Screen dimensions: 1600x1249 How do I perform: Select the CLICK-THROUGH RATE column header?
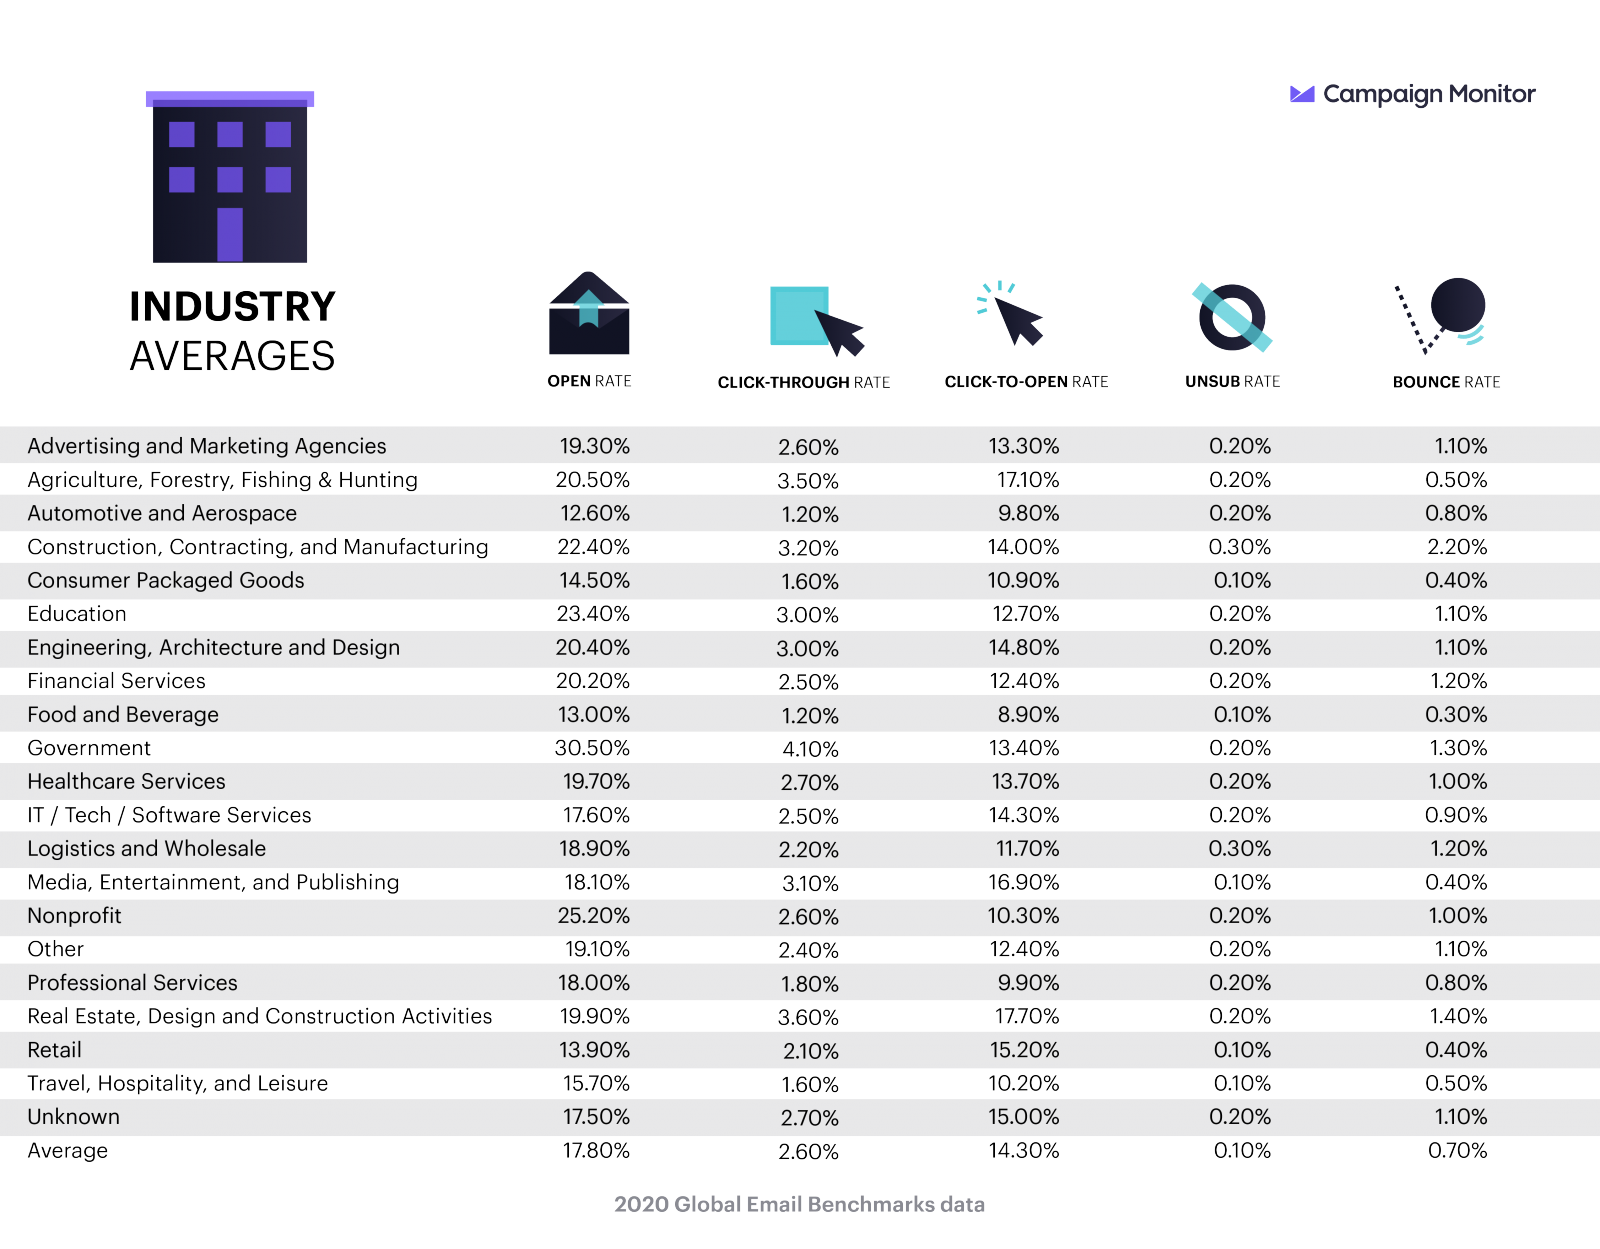click(804, 382)
